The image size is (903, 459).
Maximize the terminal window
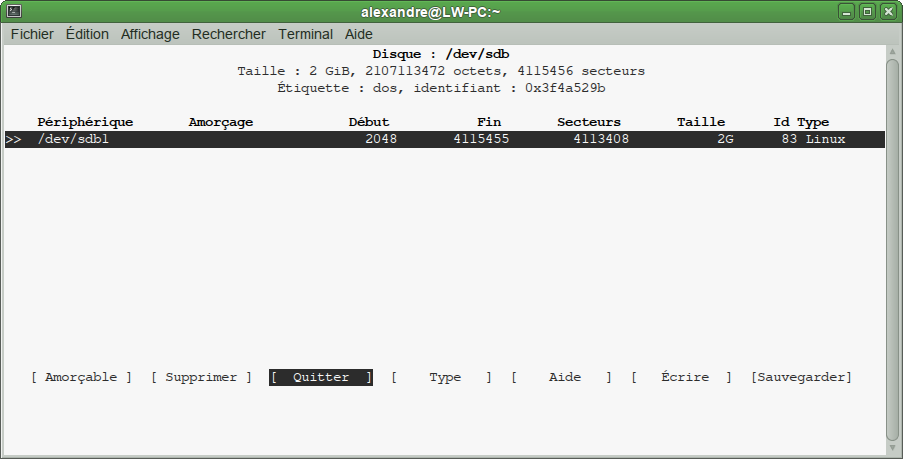[x=867, y=11]
